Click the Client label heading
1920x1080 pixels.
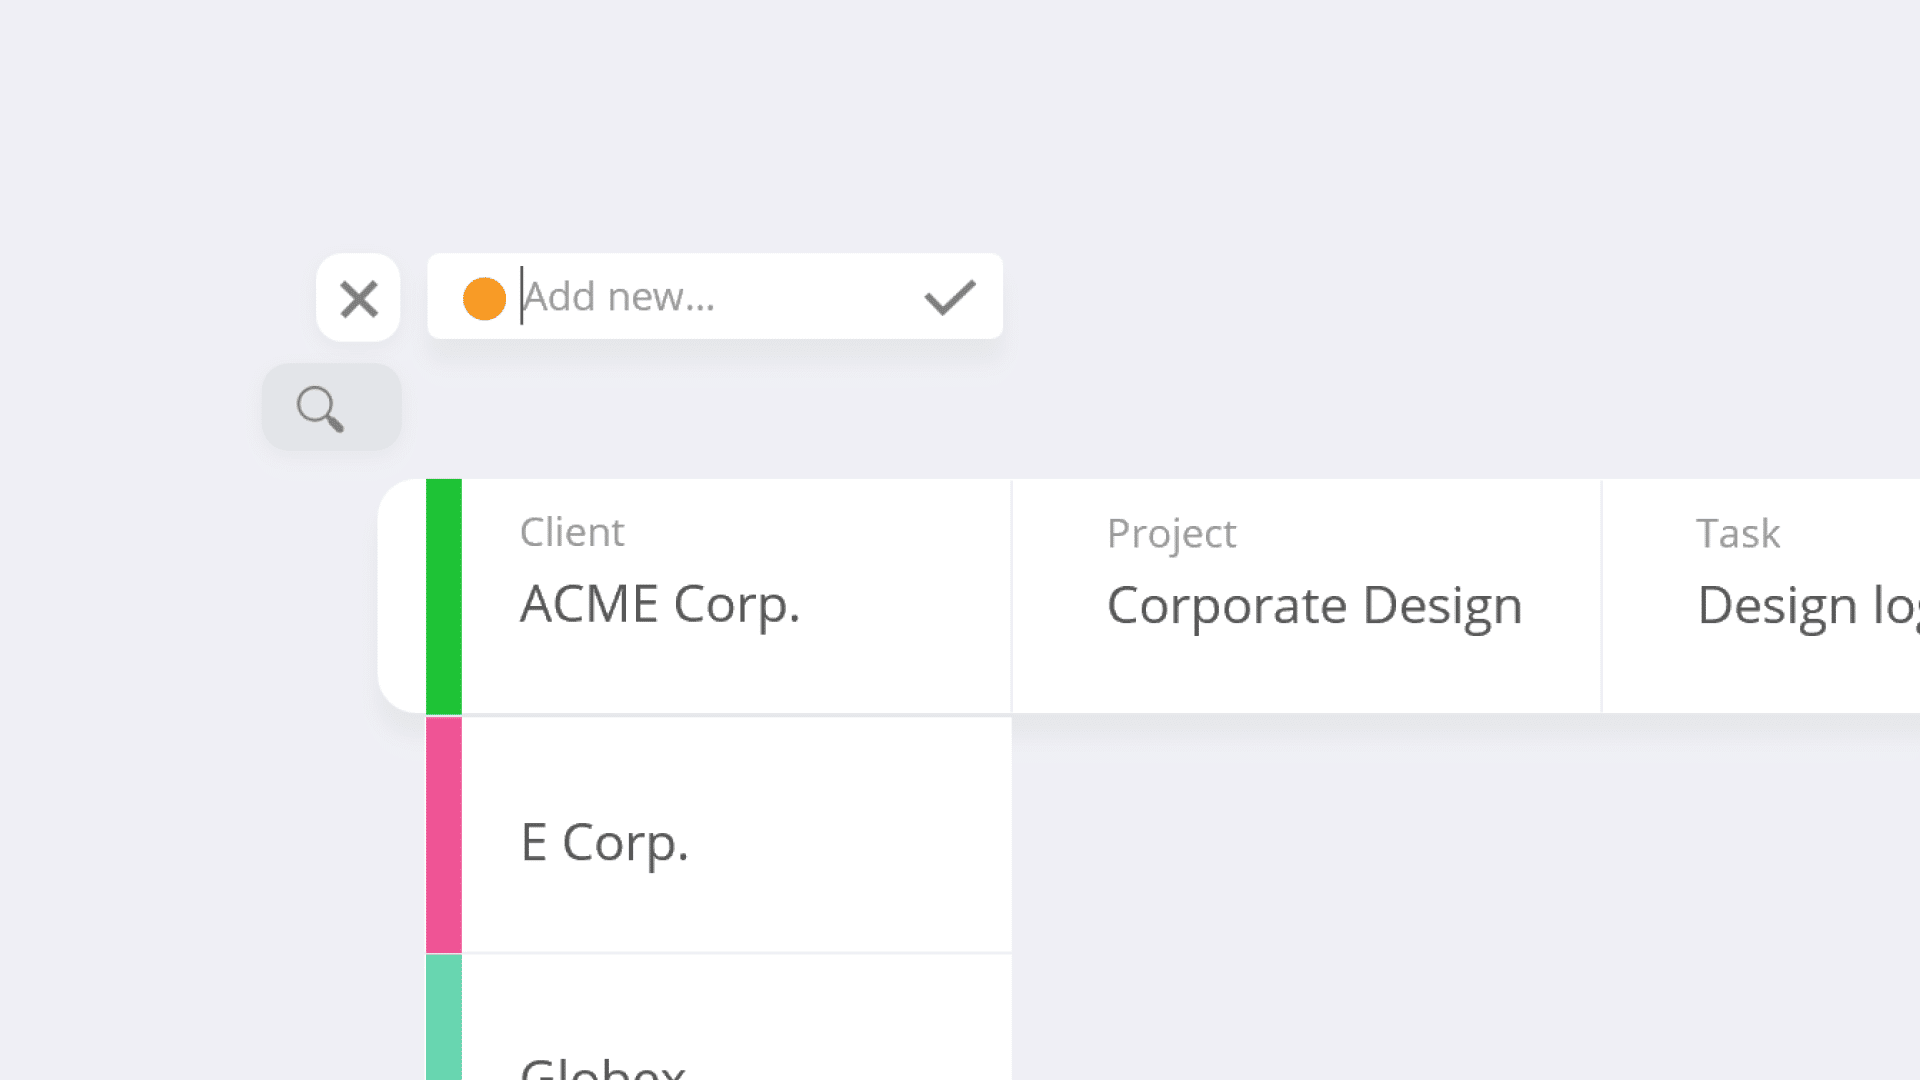coord(572,532)
